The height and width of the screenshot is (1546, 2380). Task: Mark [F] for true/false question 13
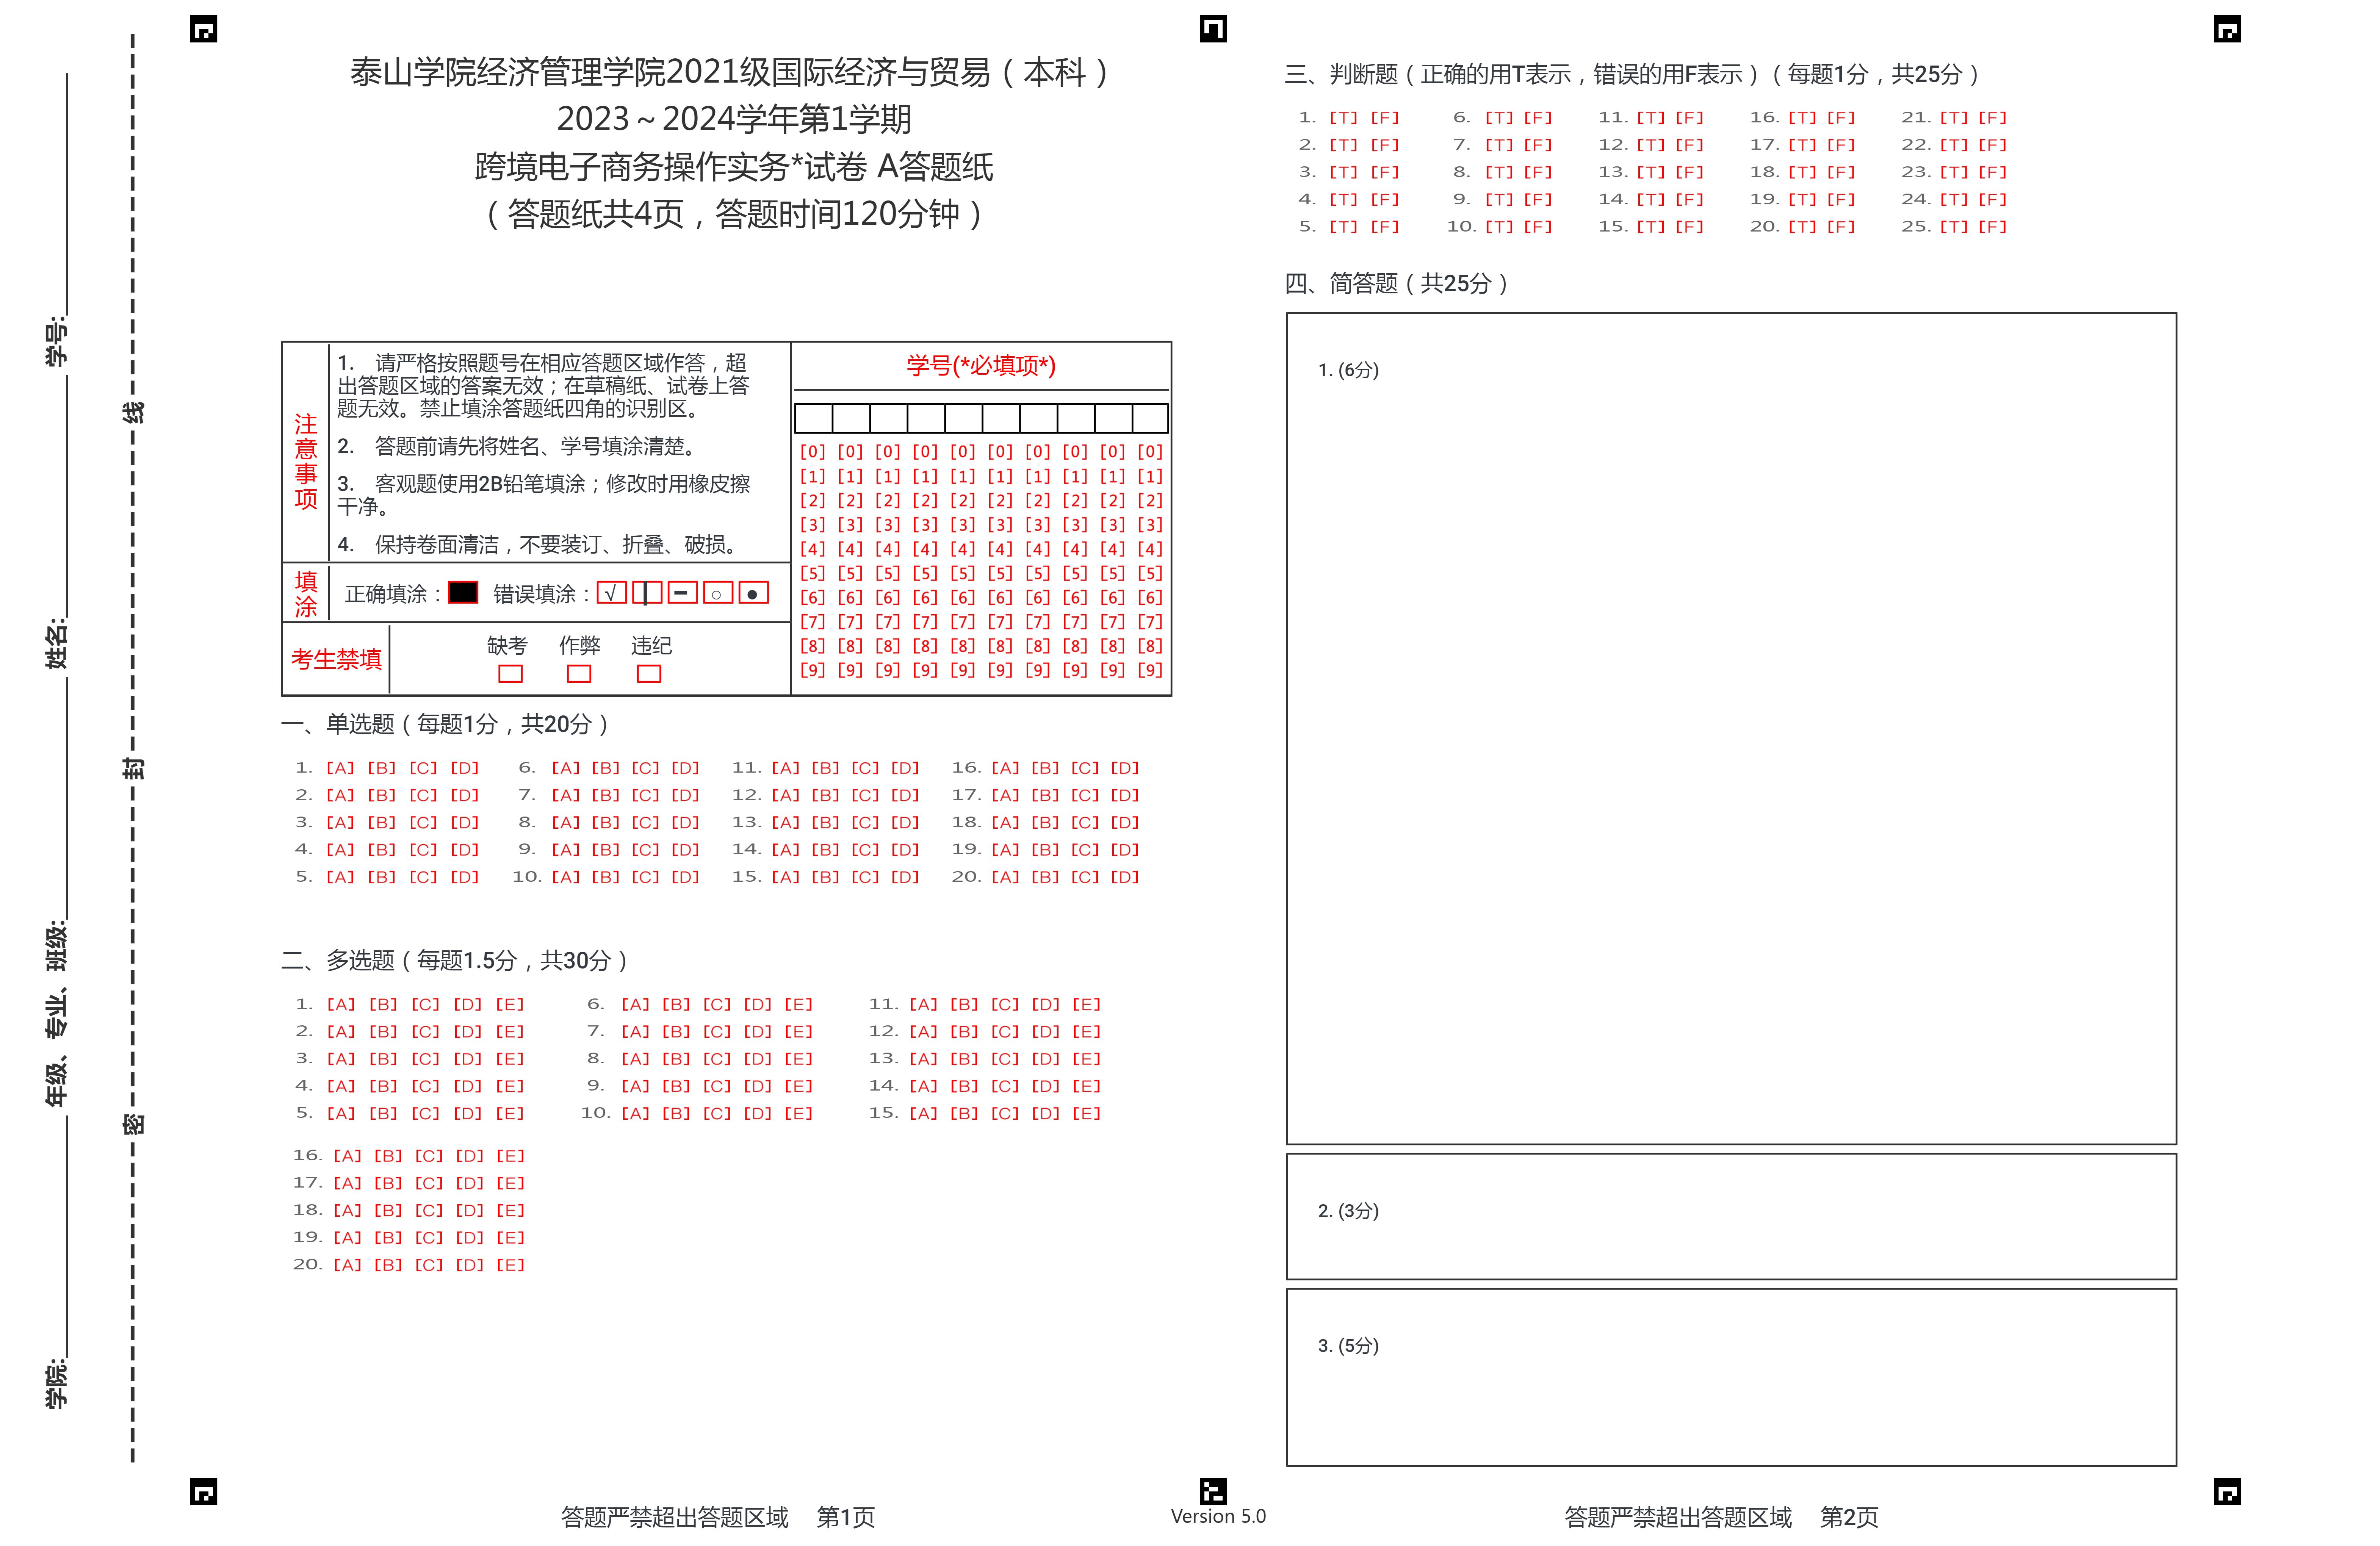point(1690,172)
